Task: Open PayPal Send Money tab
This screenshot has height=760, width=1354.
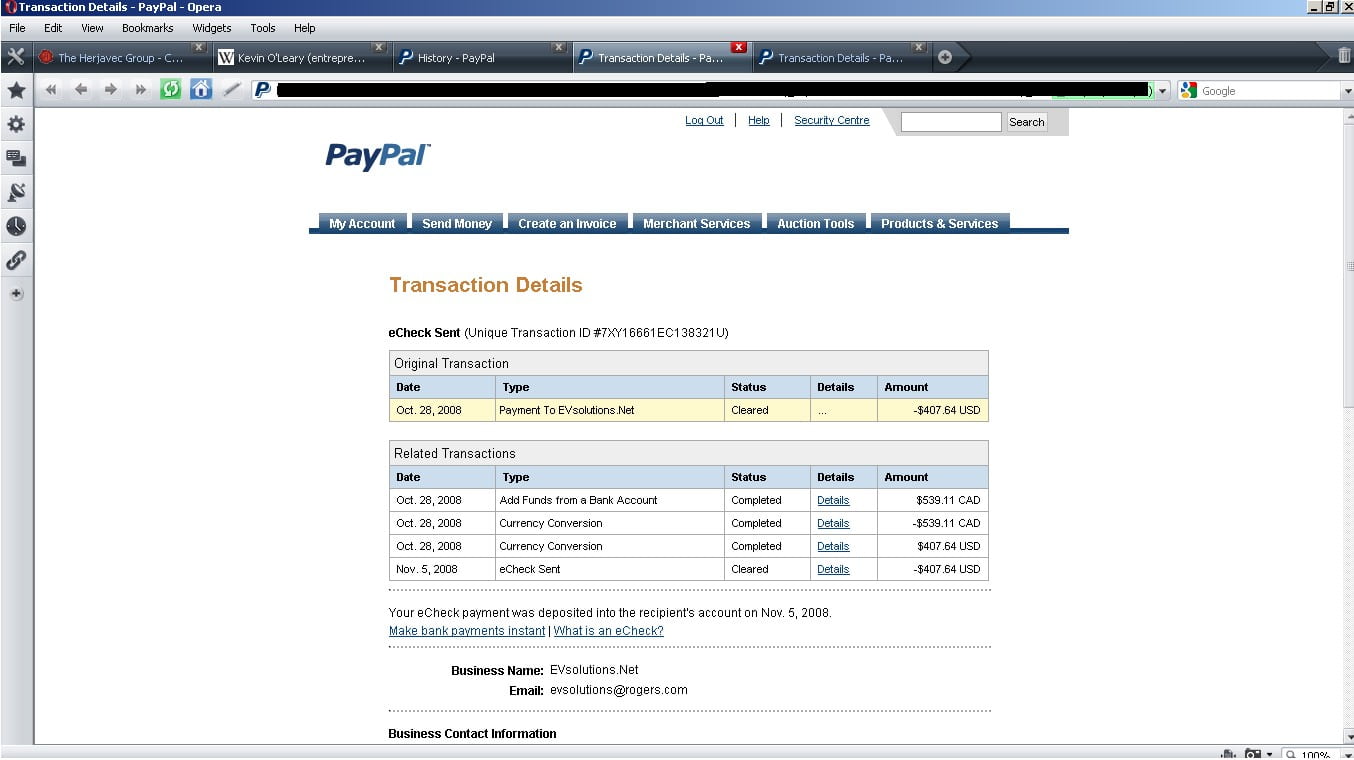Action: click(x=457, y=223)
